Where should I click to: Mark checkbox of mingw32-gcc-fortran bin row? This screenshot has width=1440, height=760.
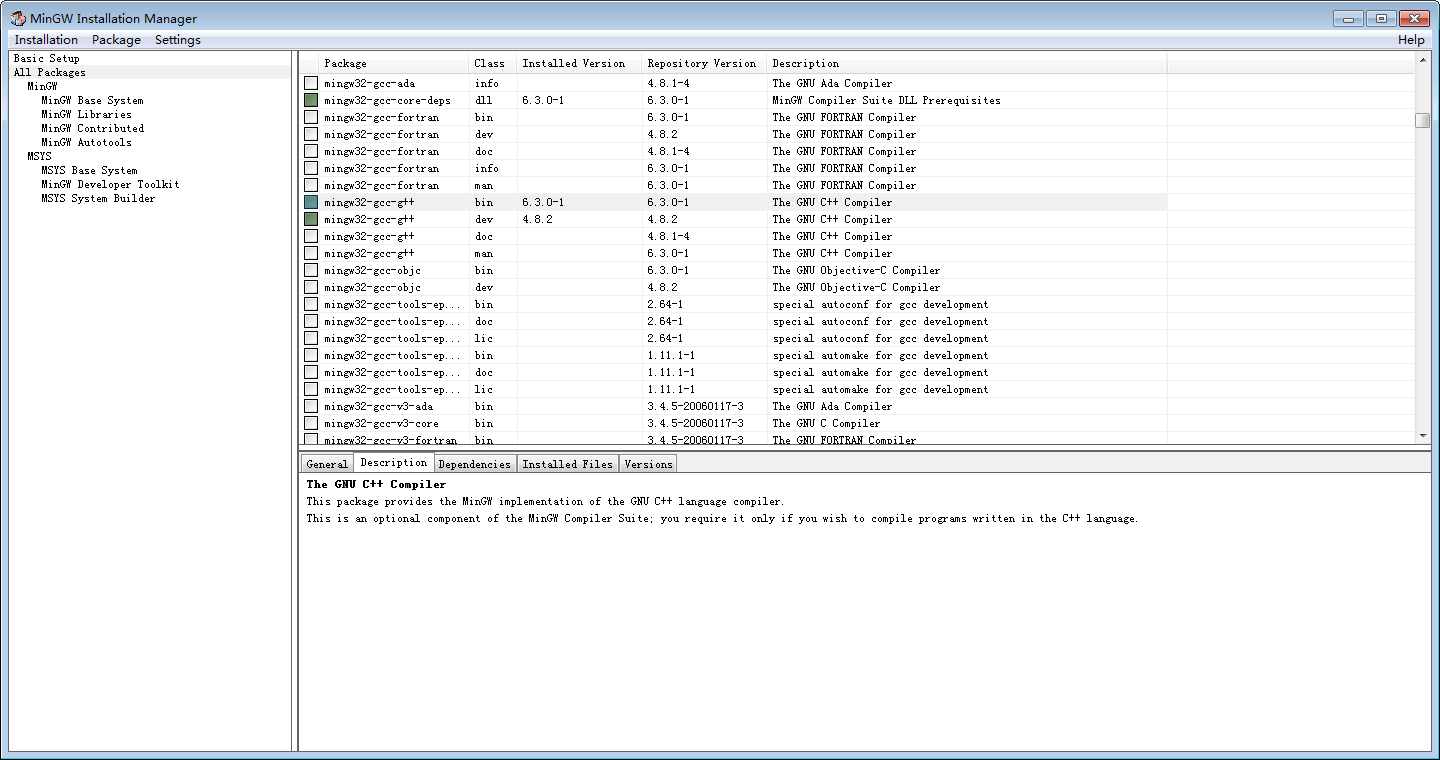click(311, 117)
